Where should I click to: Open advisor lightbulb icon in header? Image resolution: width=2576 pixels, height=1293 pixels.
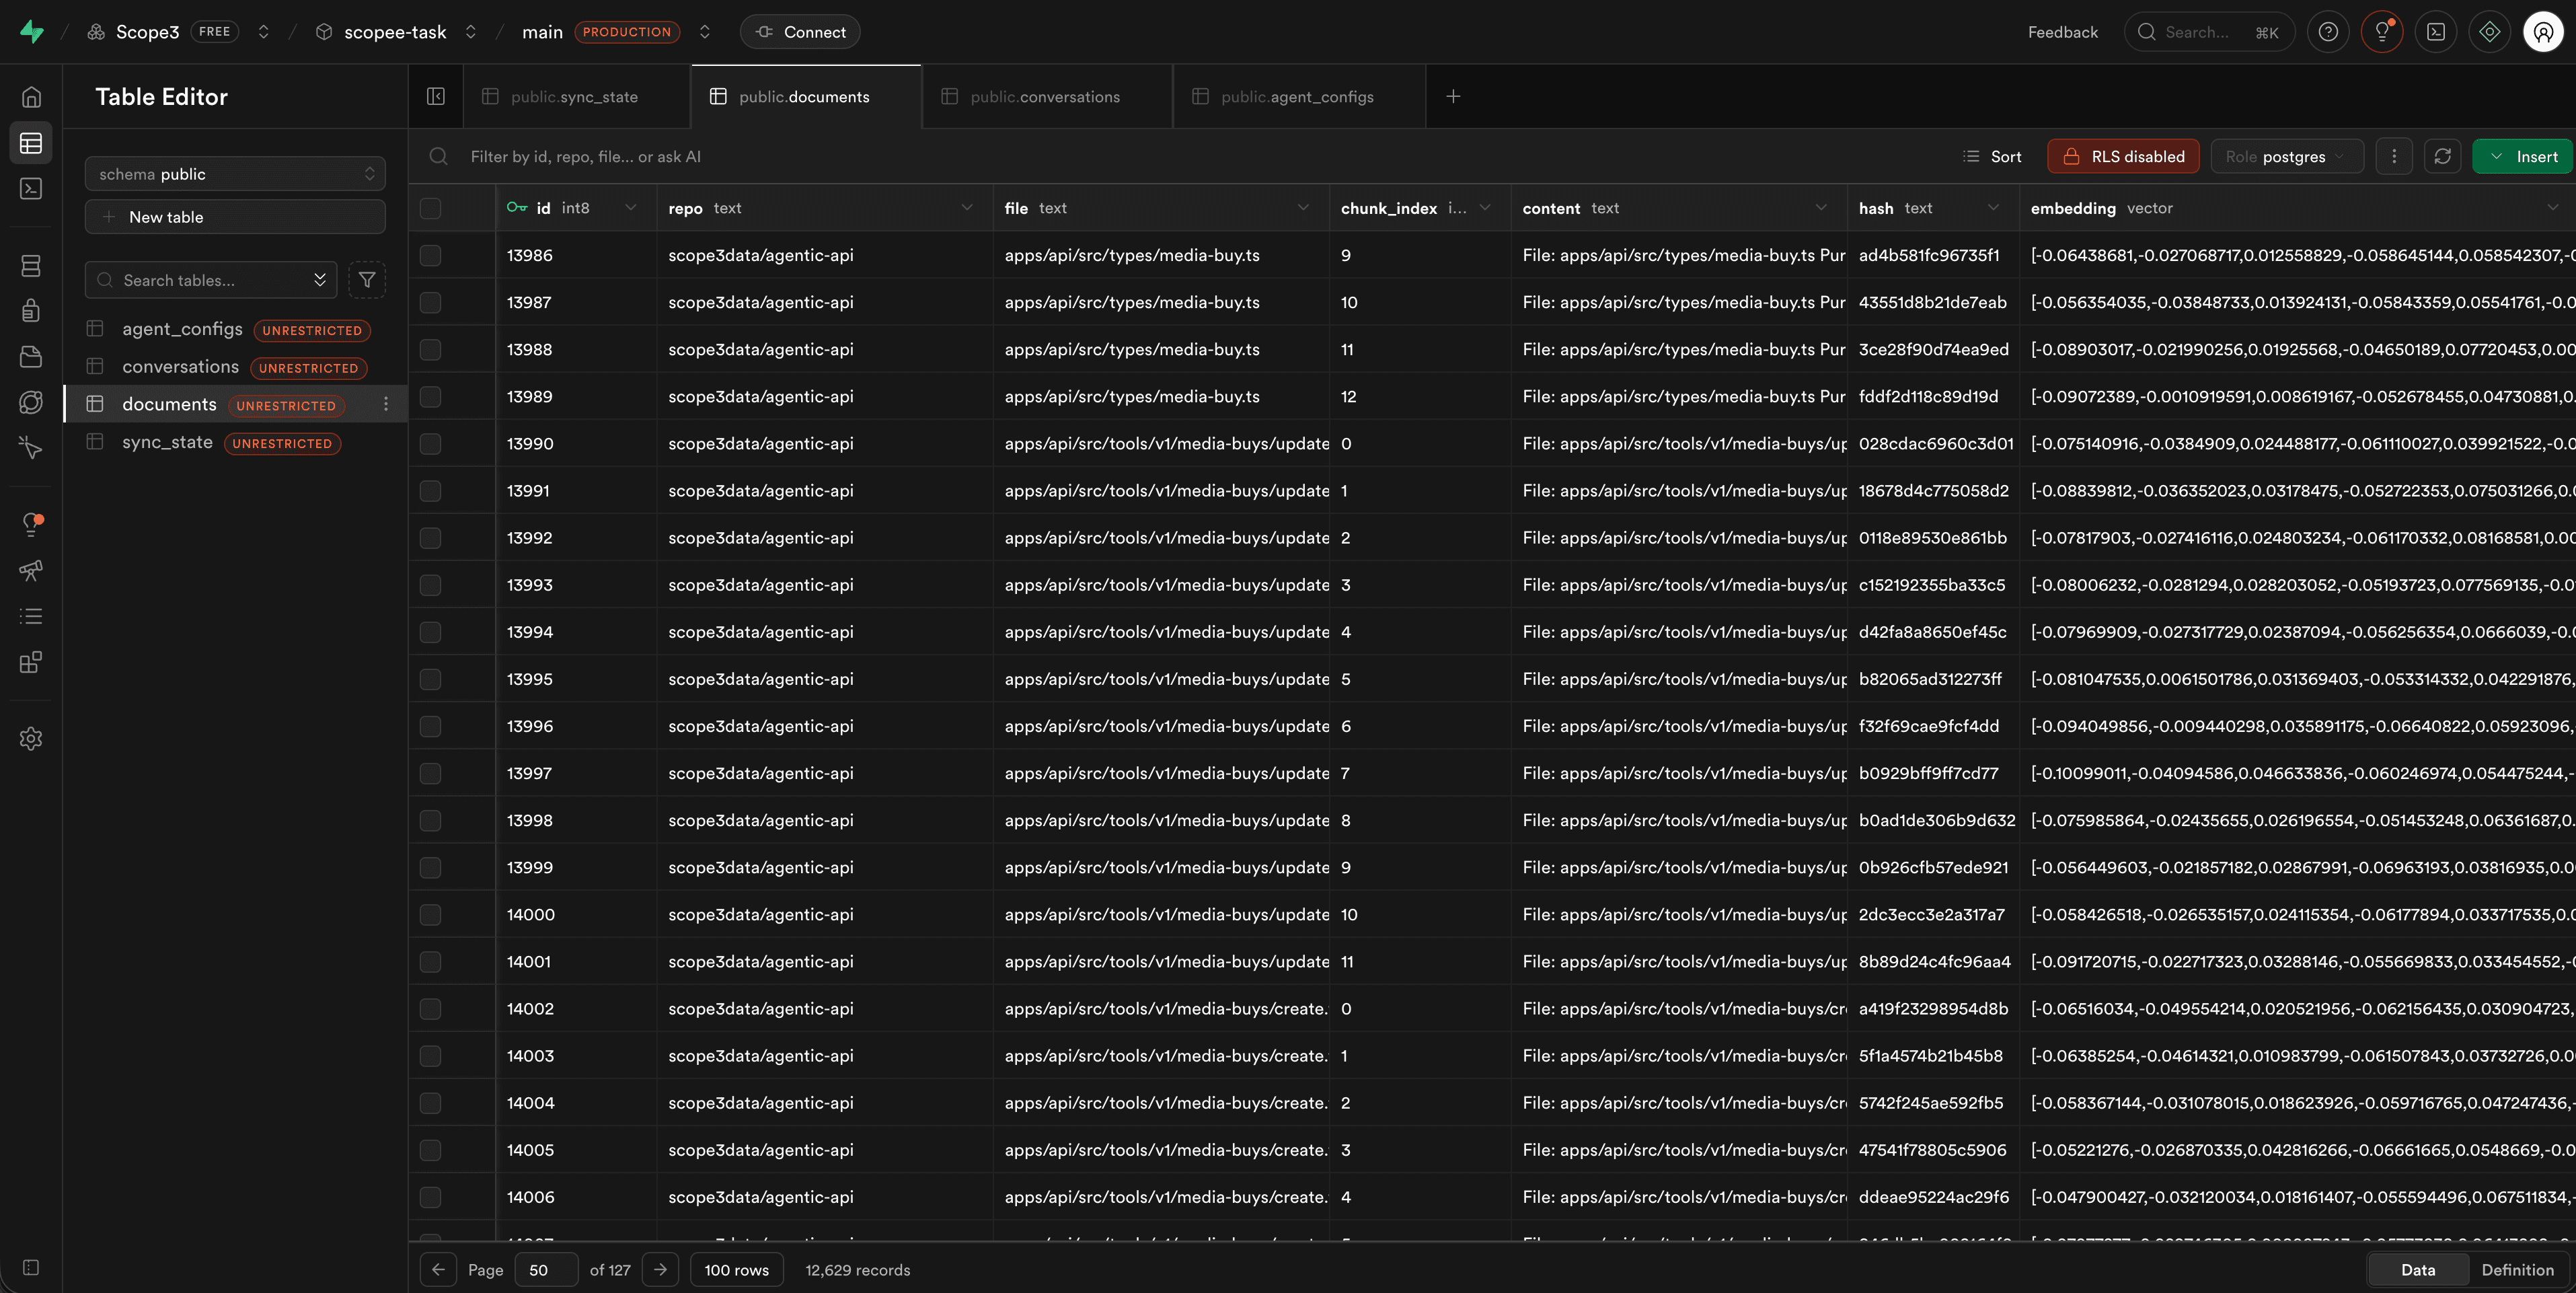2382,32
